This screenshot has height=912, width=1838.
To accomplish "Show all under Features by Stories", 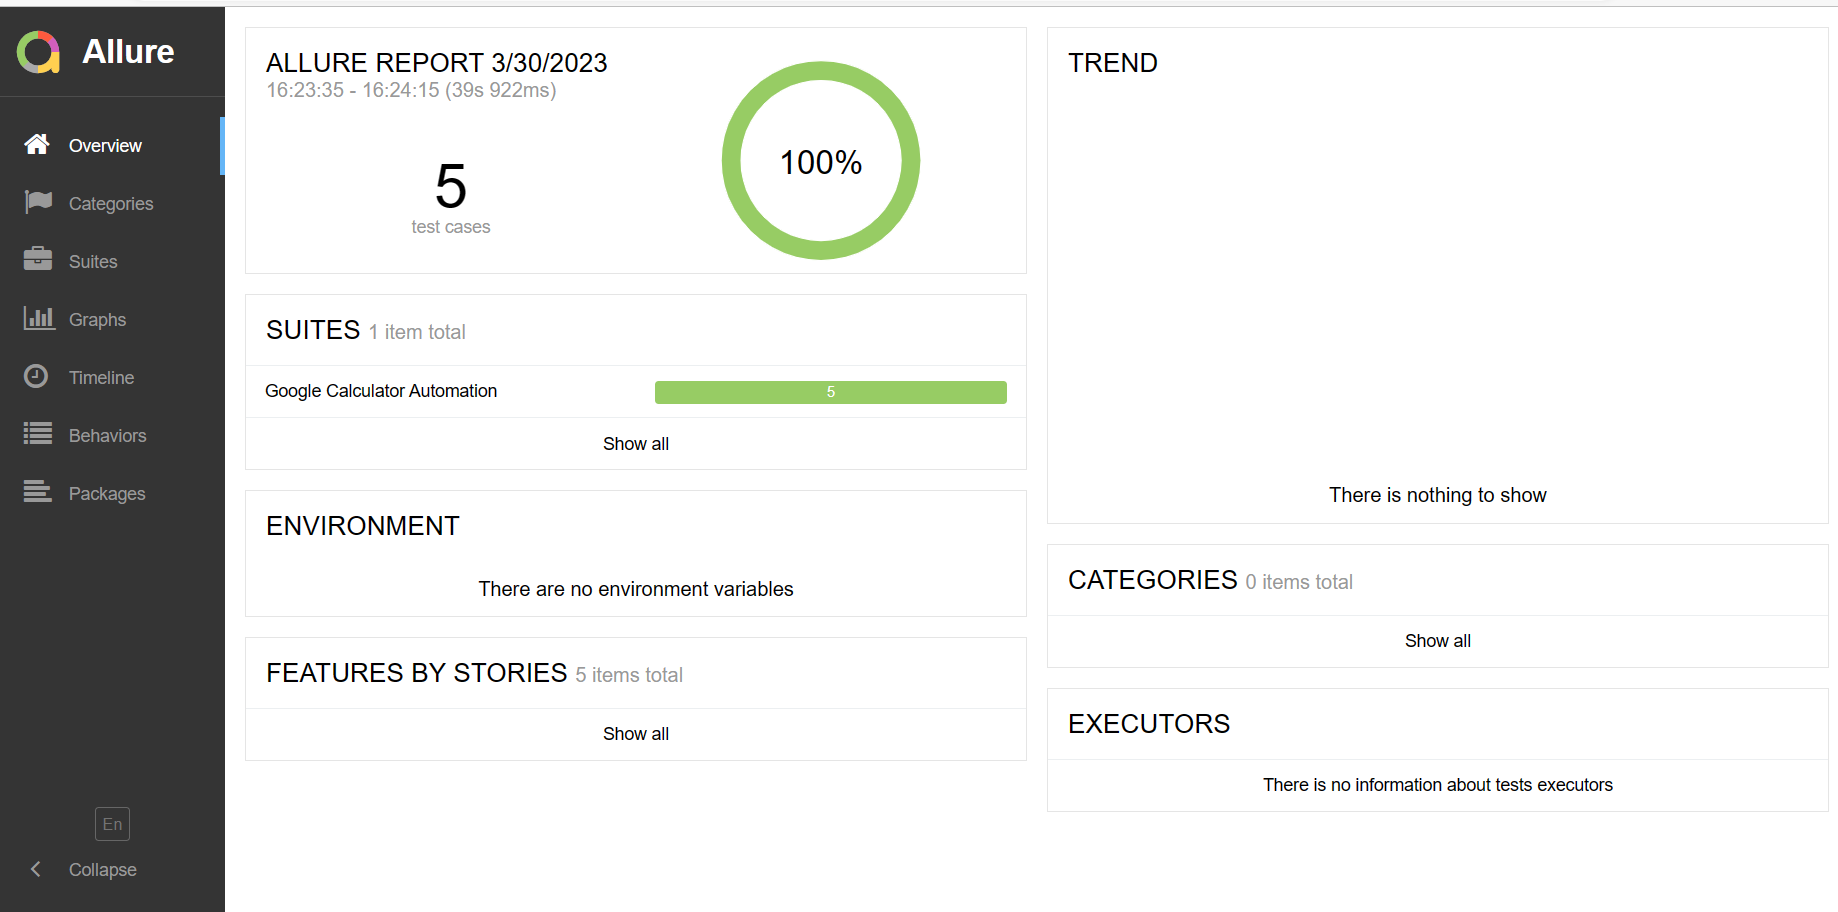I will pos(636,734).
